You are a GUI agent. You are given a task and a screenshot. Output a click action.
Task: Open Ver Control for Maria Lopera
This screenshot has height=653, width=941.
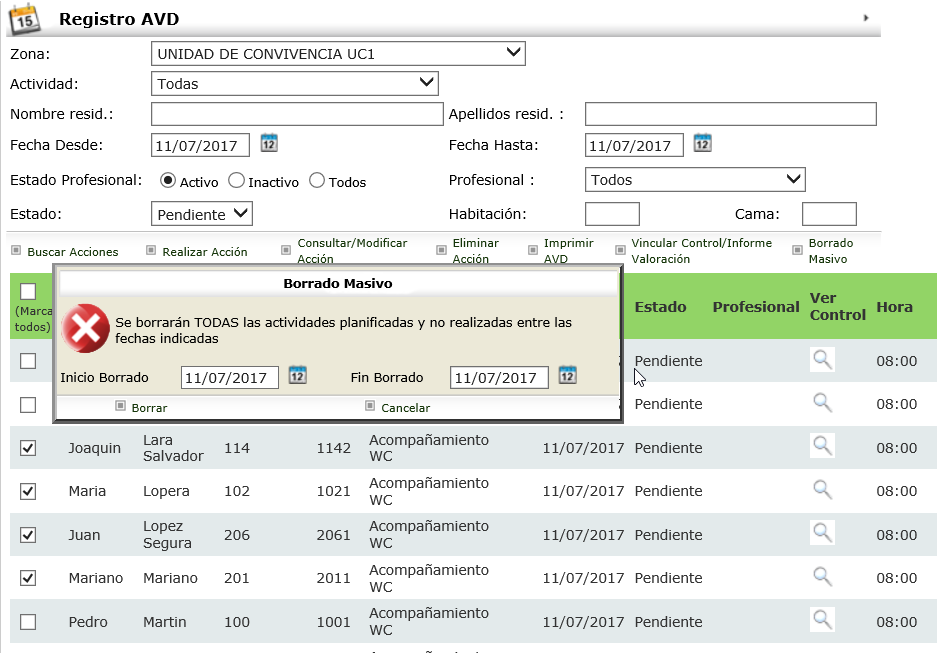822,490
